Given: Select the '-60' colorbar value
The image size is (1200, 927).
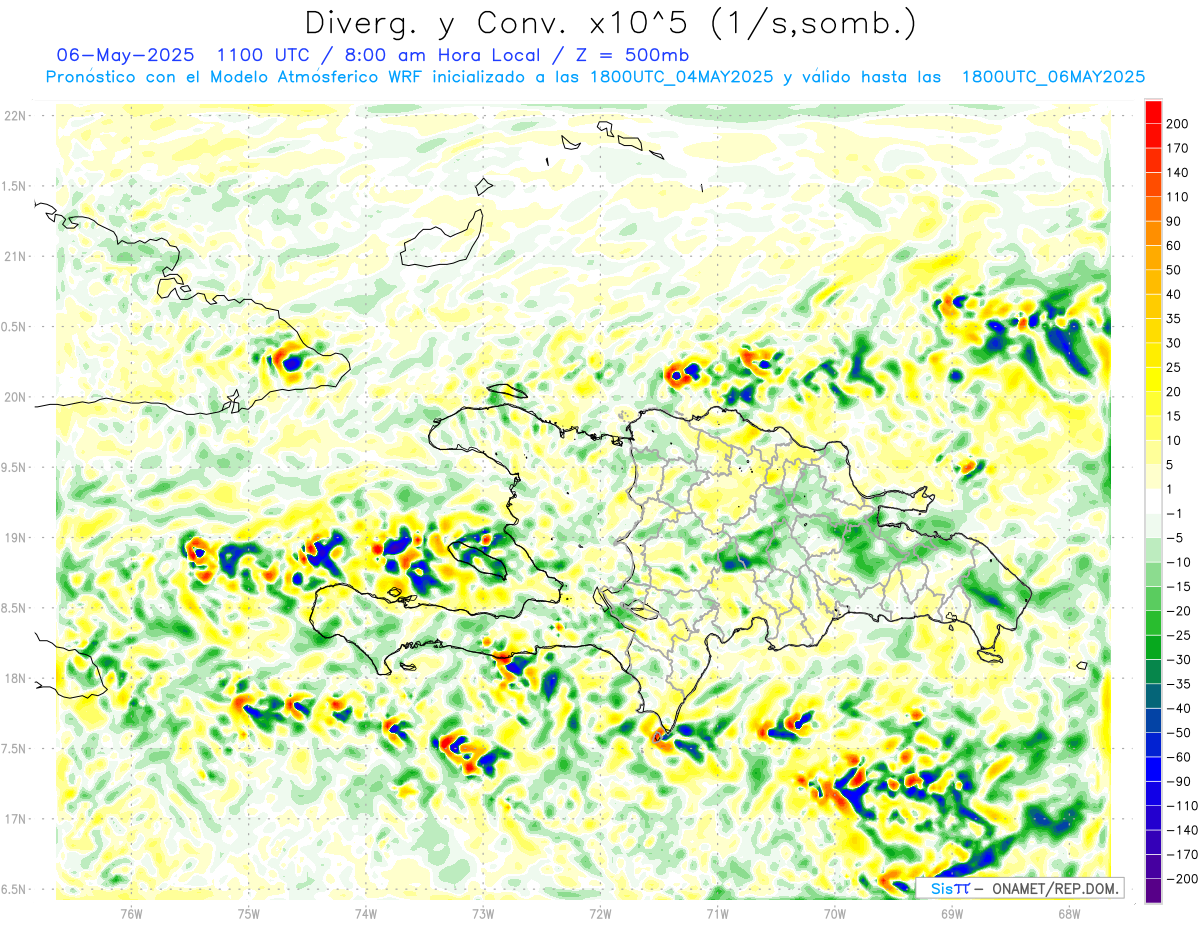Looking at the screenshot, I should click(1181, 757).
